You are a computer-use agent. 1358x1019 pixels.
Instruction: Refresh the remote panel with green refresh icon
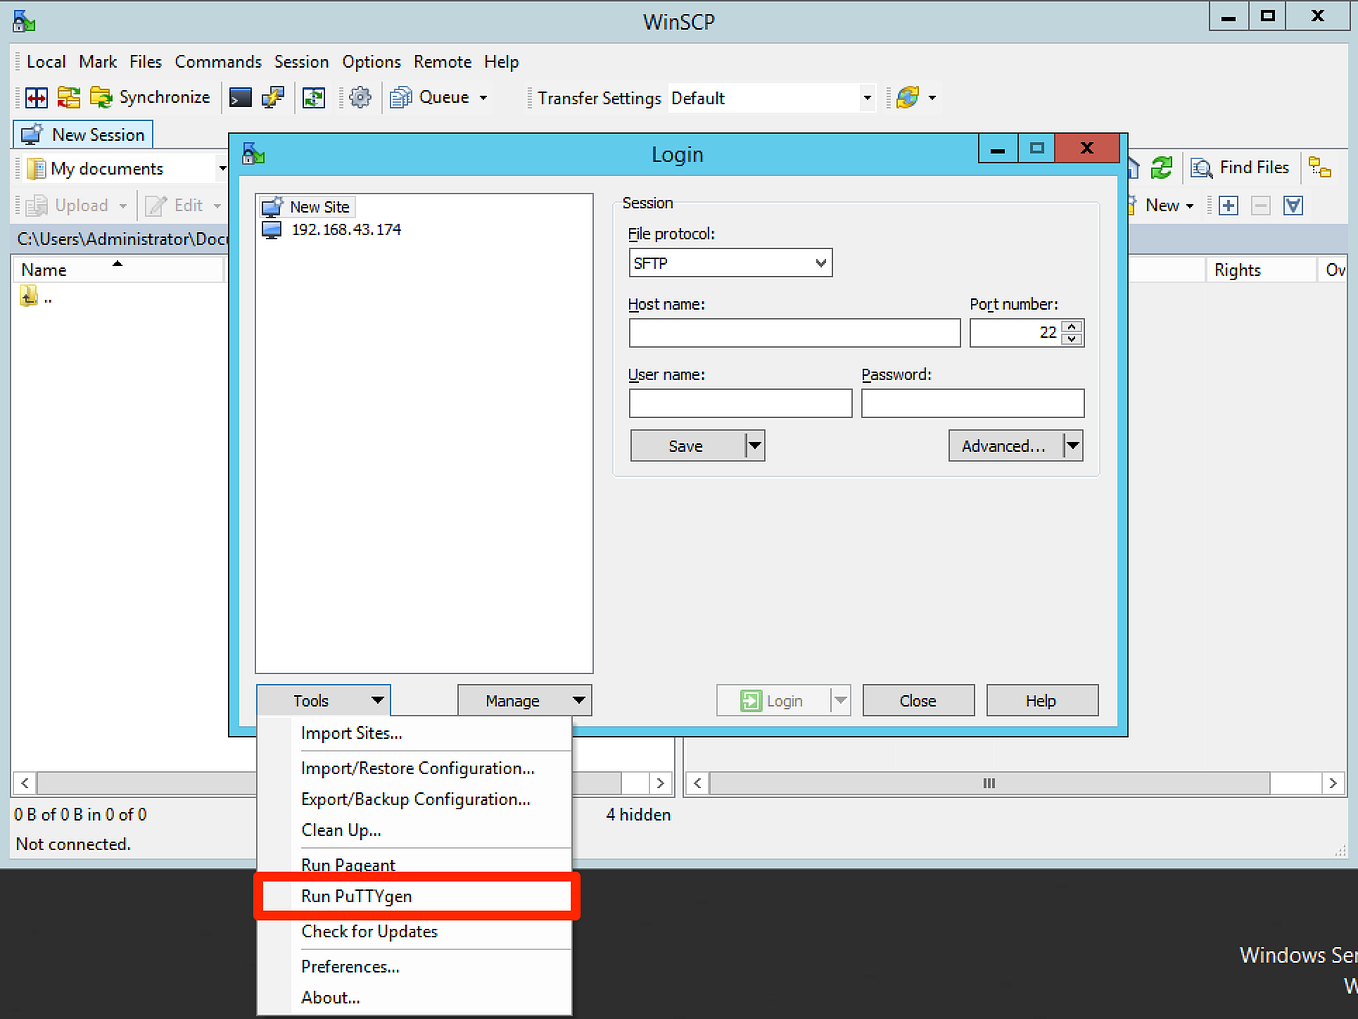pyautogui.click(x=1161, y=168)
